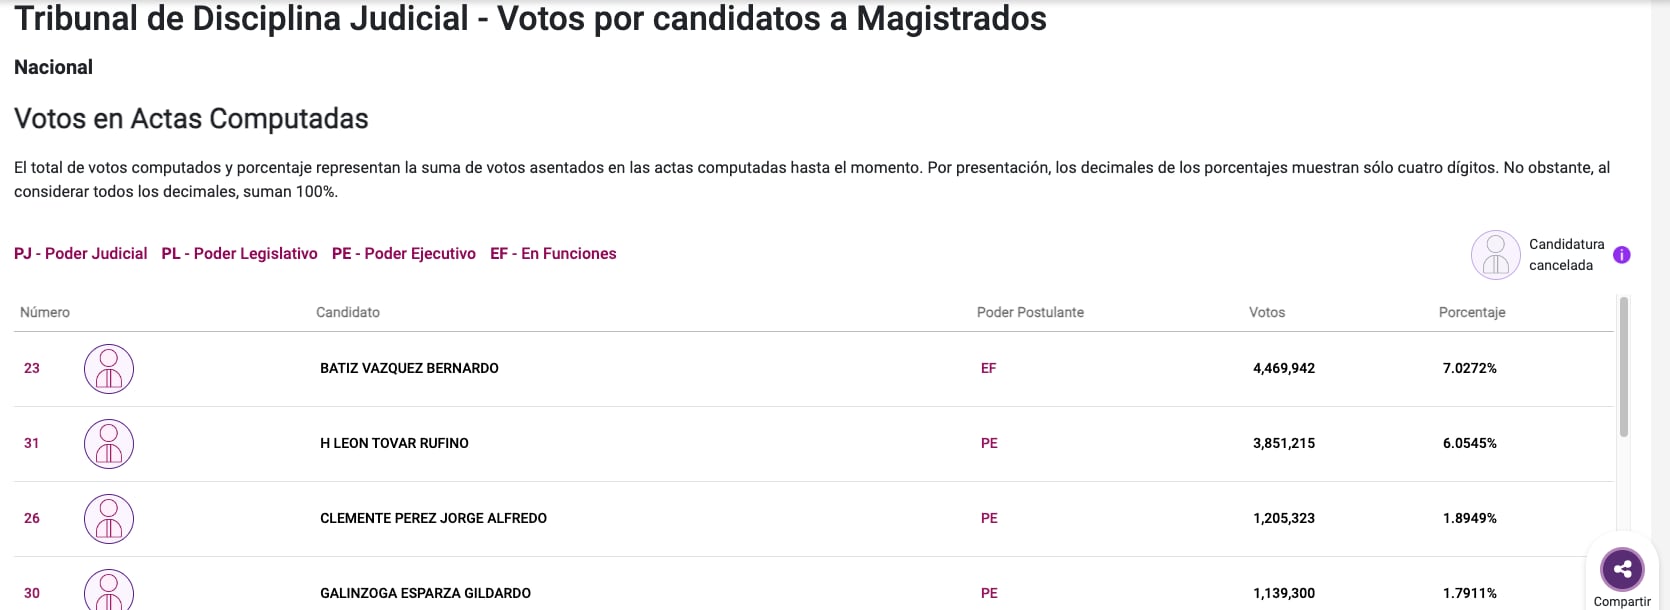Click the PE tag on H LEON TOVAR's row
Image resolution: width=1670 pixels, height=610 pixels.
point(988,443)
